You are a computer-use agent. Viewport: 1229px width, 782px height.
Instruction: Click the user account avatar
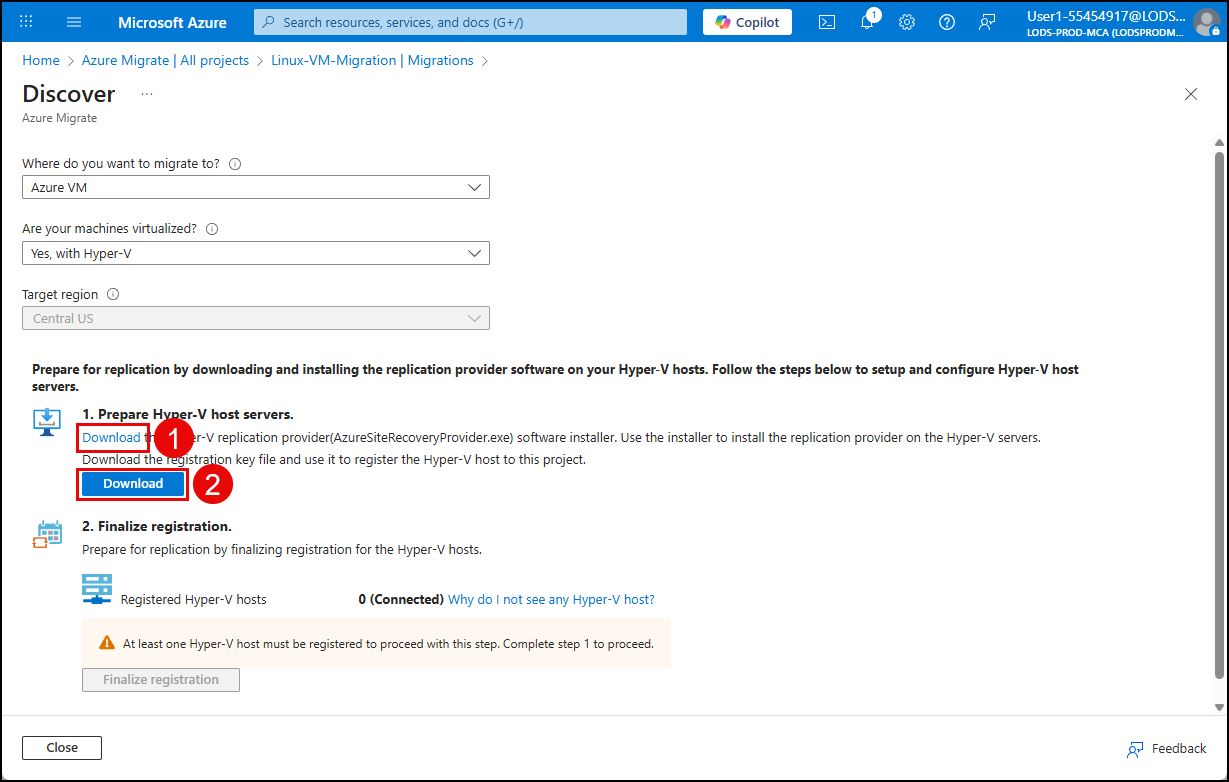1206,22
